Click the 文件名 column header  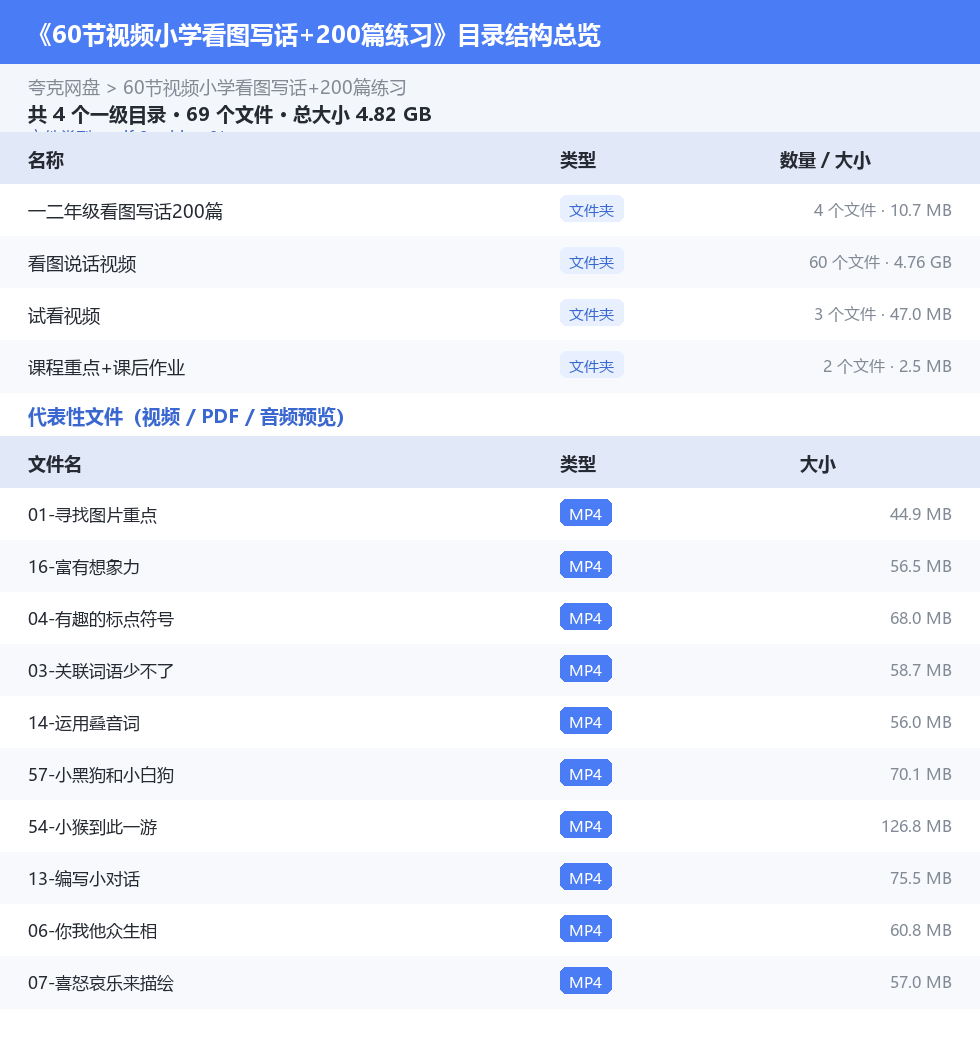[x=54, y=464]
